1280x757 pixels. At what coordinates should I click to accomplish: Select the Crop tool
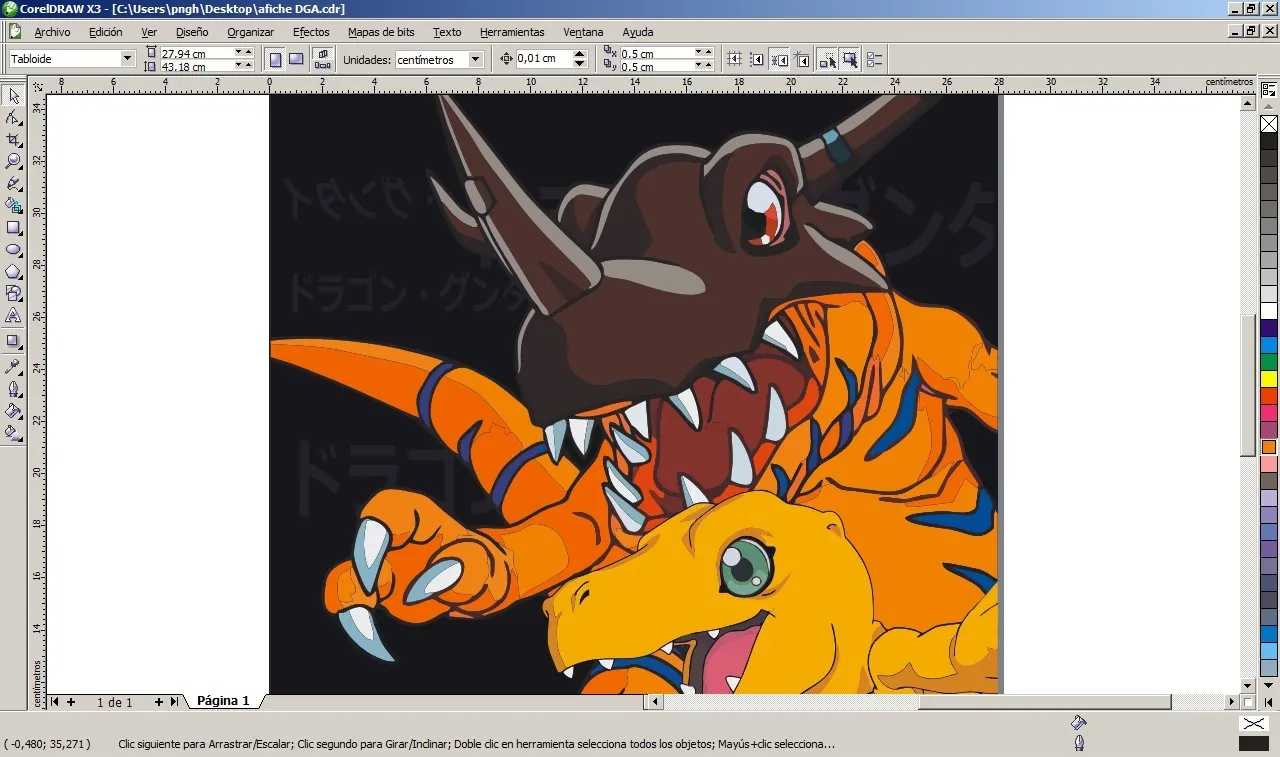point(13,140)
